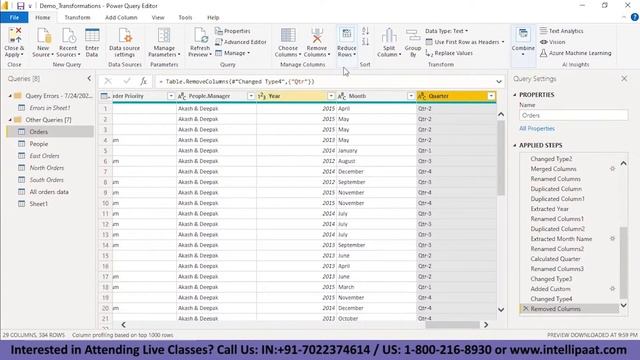Screen dimensions: 640x360
Task: Click the Group By icon
Action: pyautogui.click(x=413, y=36)
